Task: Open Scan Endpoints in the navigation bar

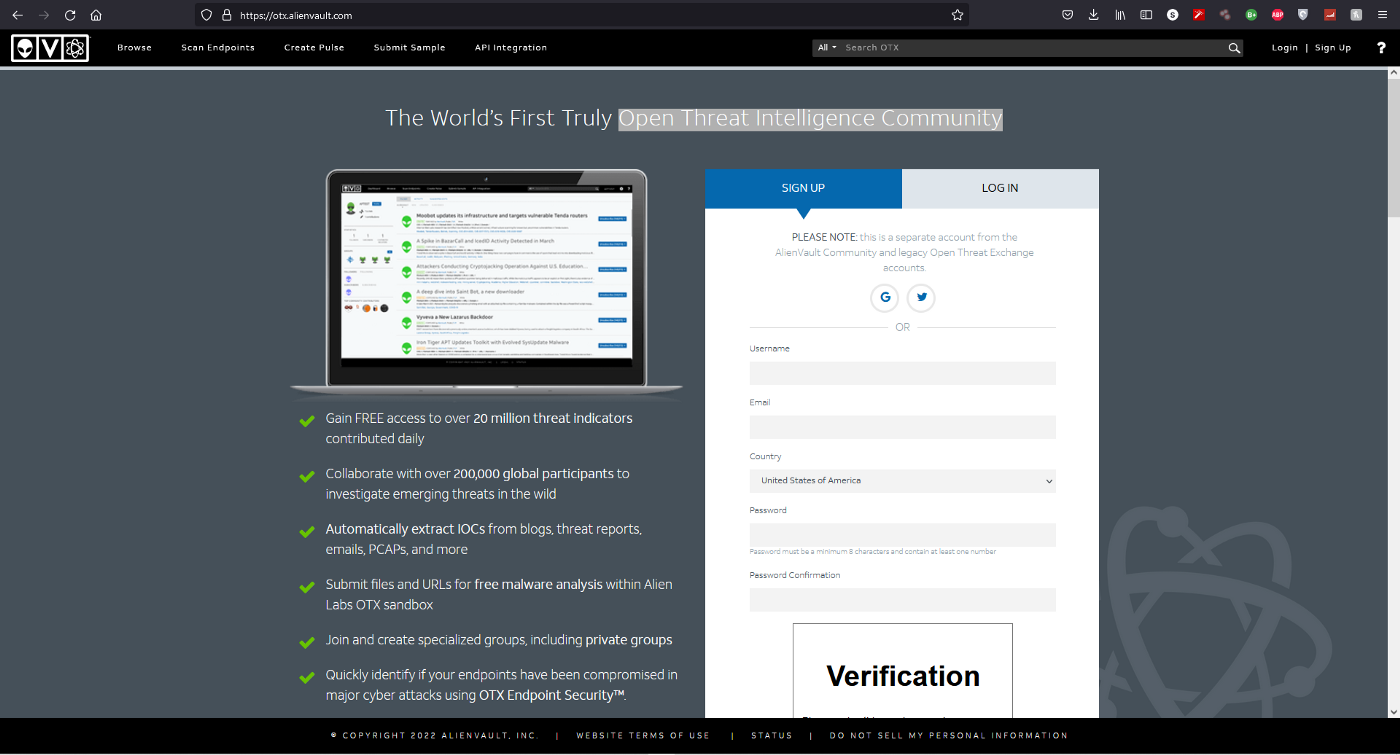Action: [218, 48]
